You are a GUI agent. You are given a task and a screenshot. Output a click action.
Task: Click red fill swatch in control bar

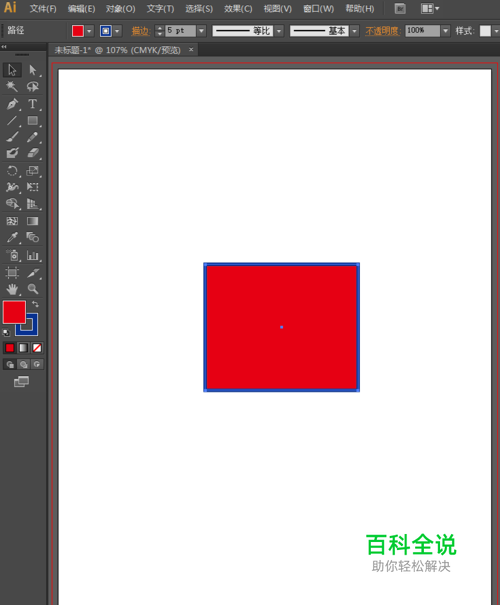[78, 31]
